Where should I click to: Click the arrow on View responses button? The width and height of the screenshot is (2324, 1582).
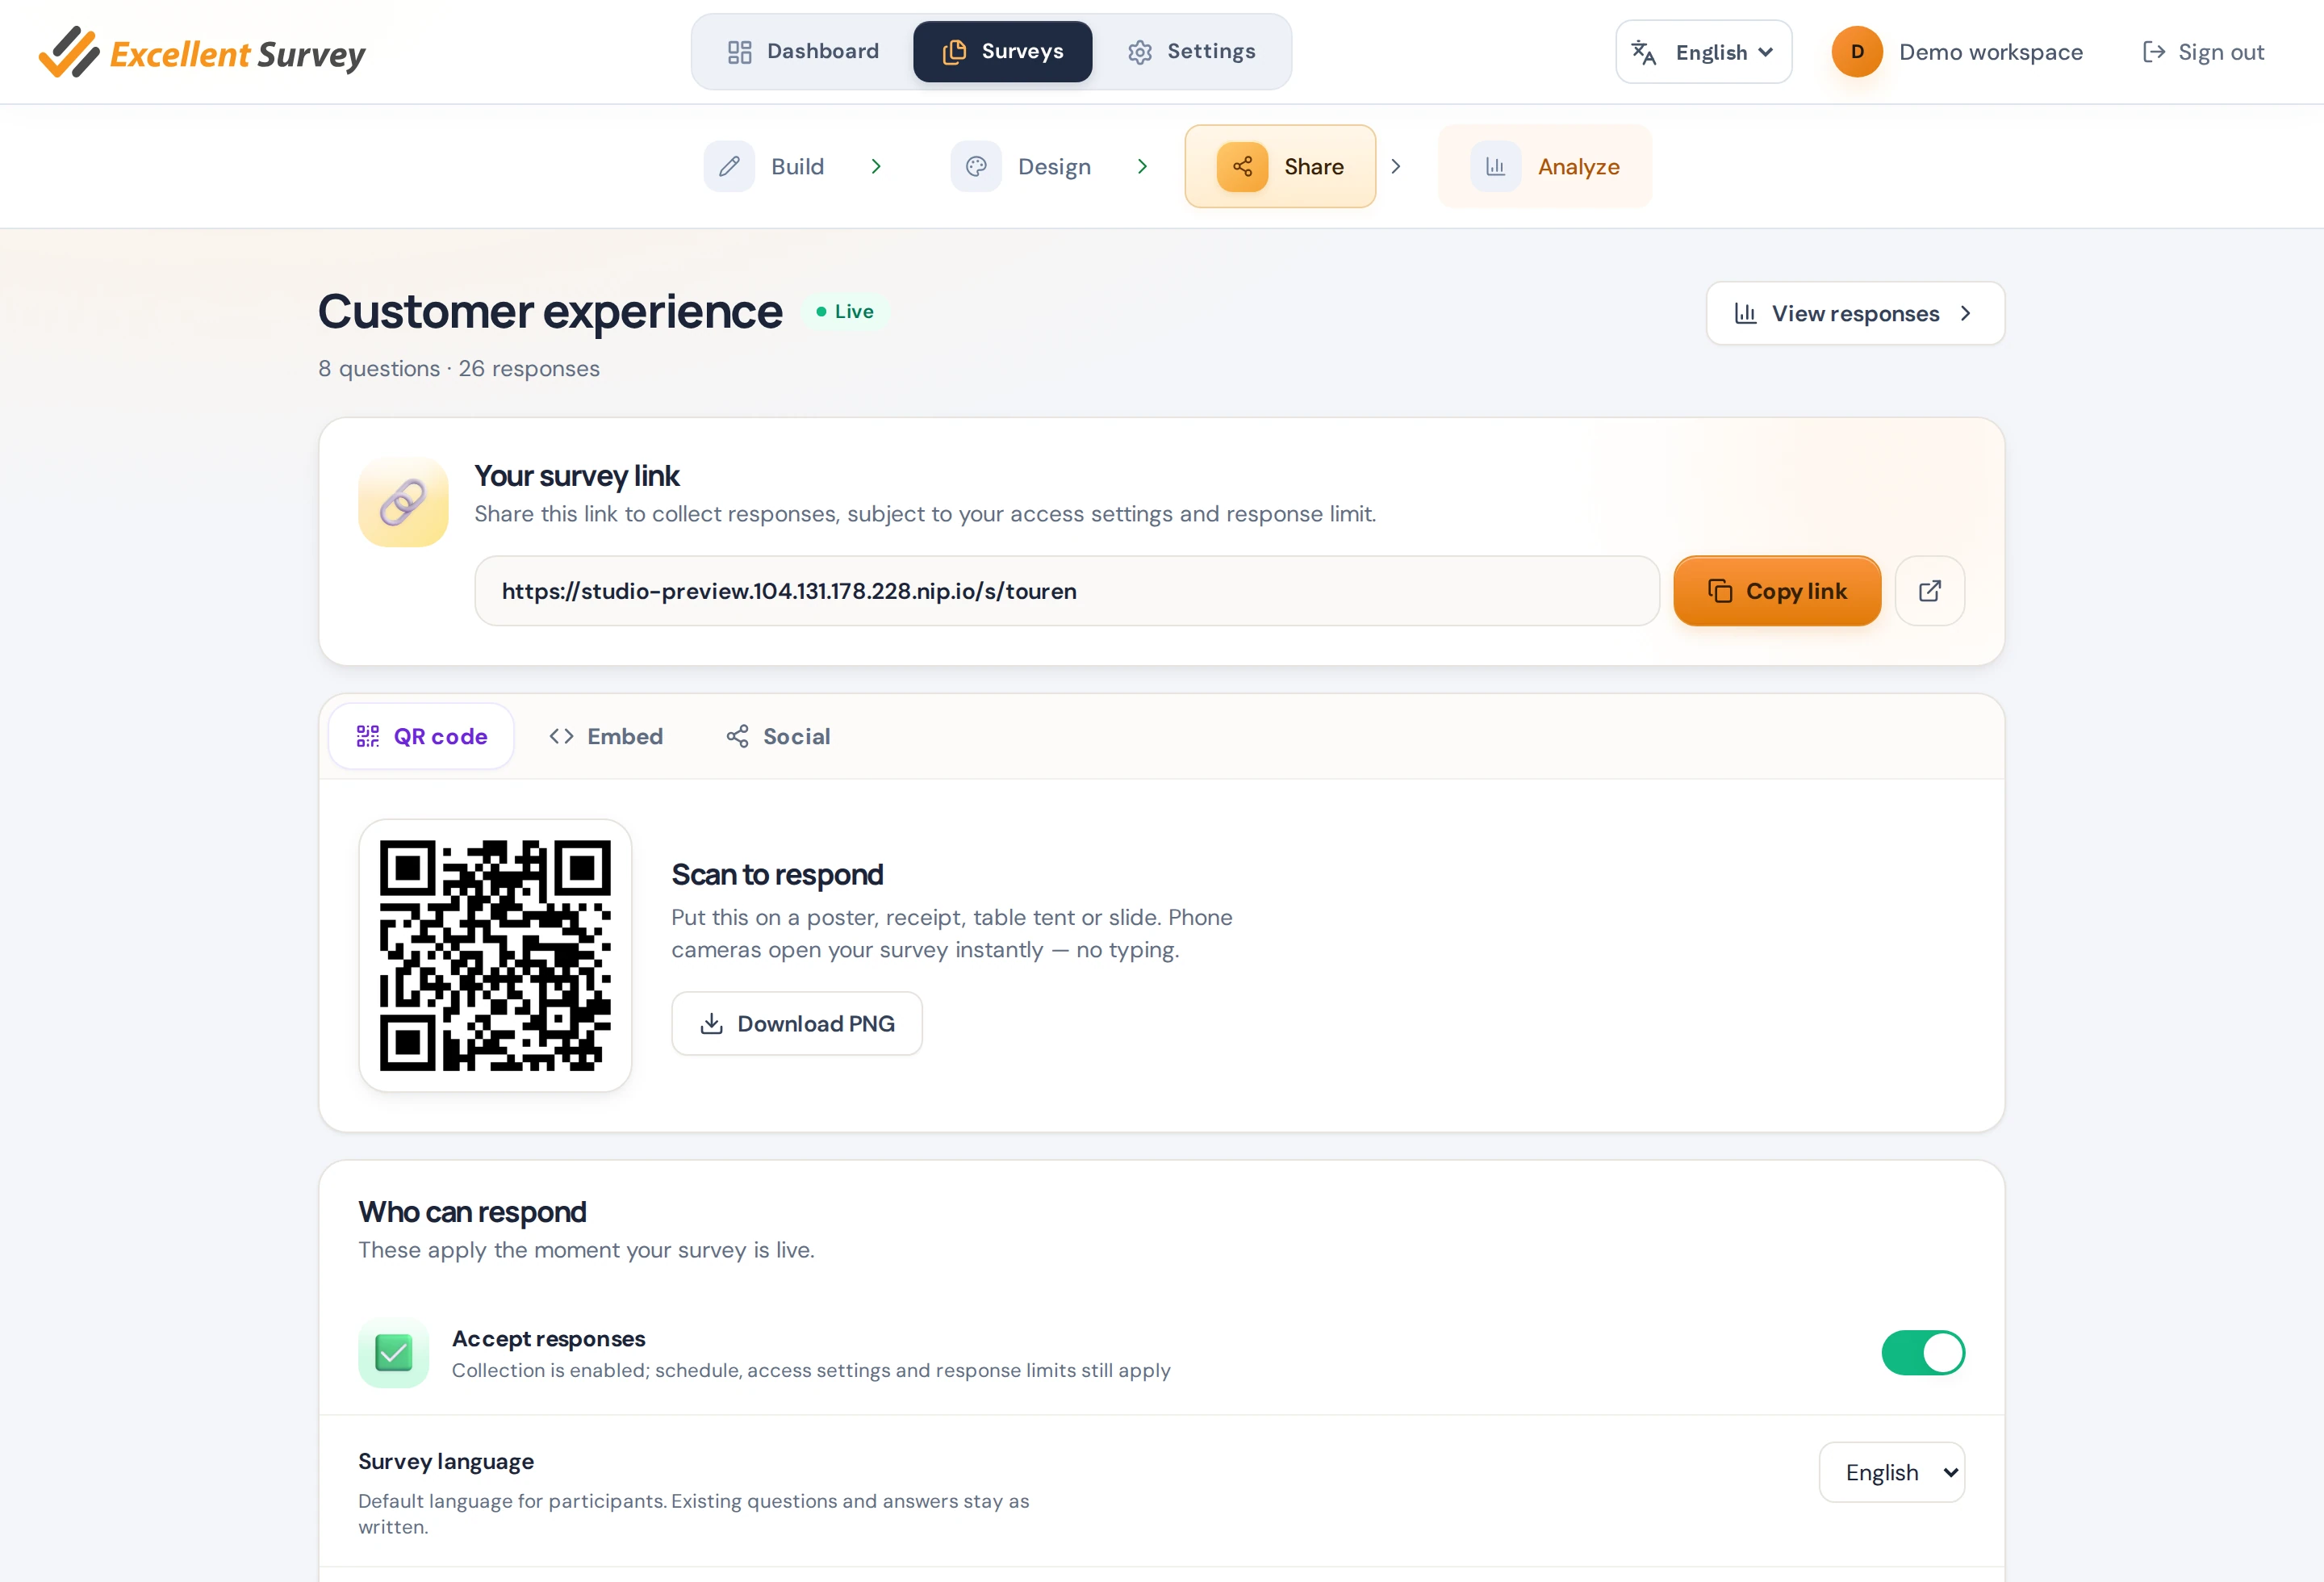coord(1966,313)
